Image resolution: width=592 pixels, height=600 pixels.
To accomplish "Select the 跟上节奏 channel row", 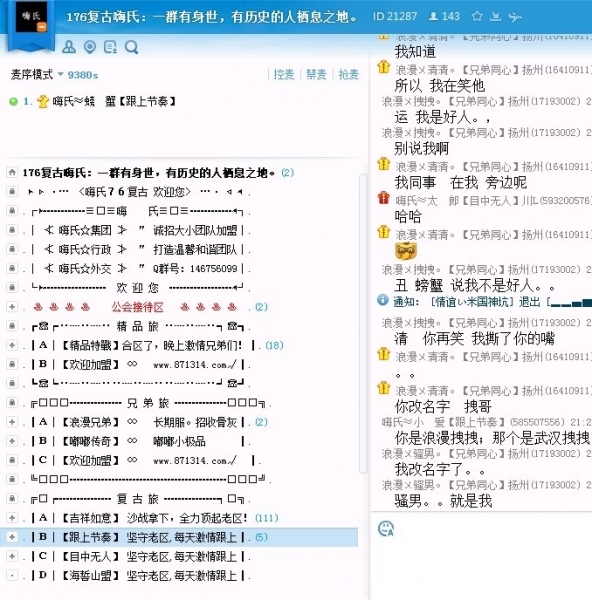I will 179,537.
